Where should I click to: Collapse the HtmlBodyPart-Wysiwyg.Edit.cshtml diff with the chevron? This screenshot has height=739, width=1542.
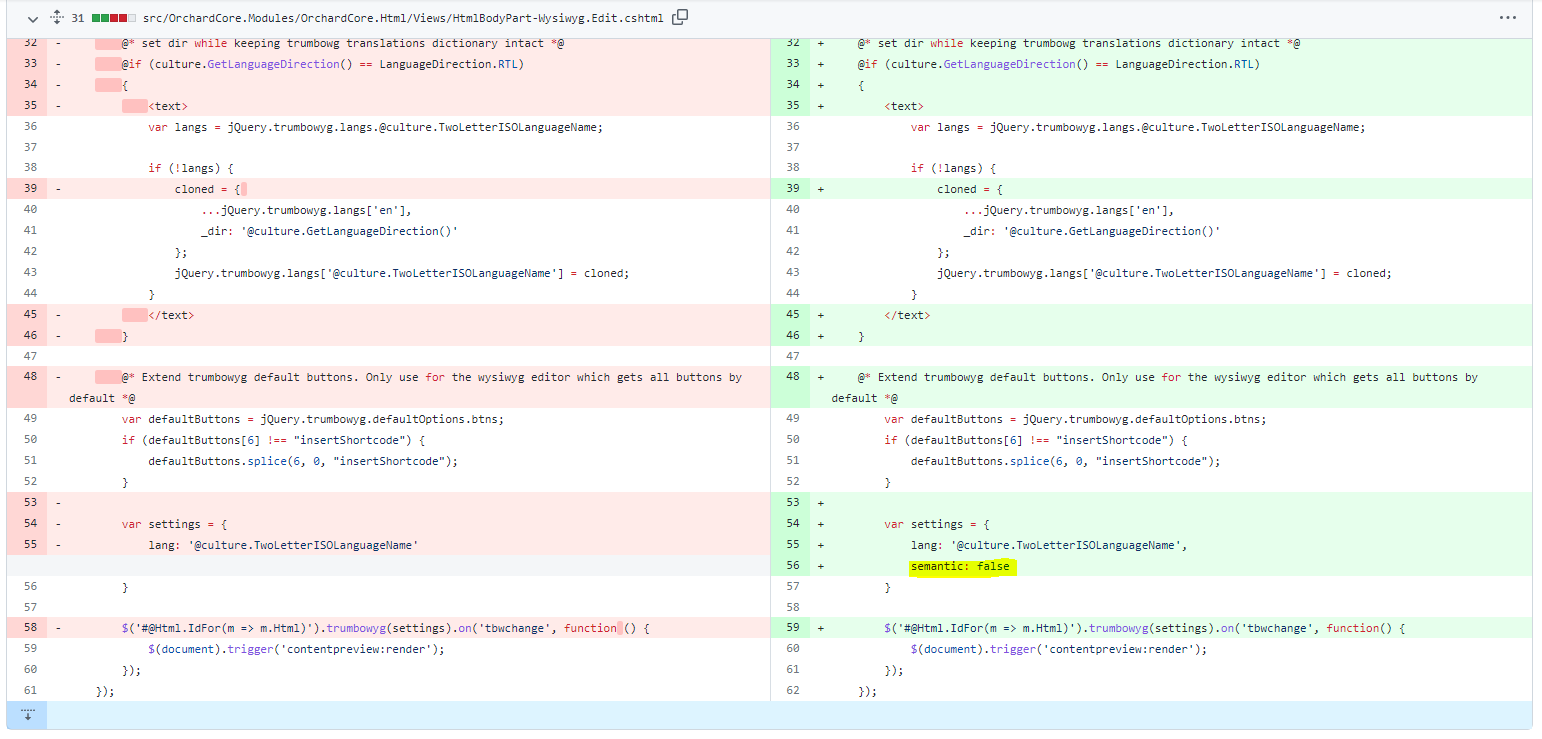pyautogui.click(x=32, y=18)
